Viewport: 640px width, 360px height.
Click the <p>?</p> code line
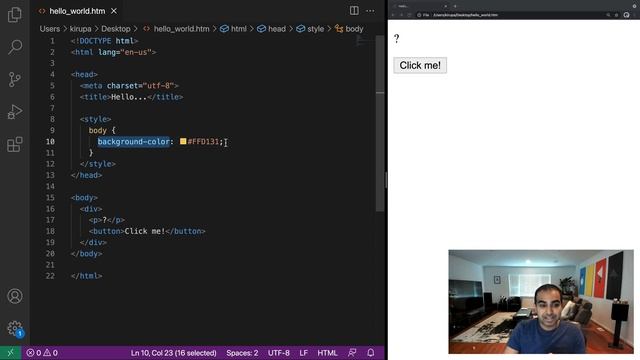click(x=107, y=220)
